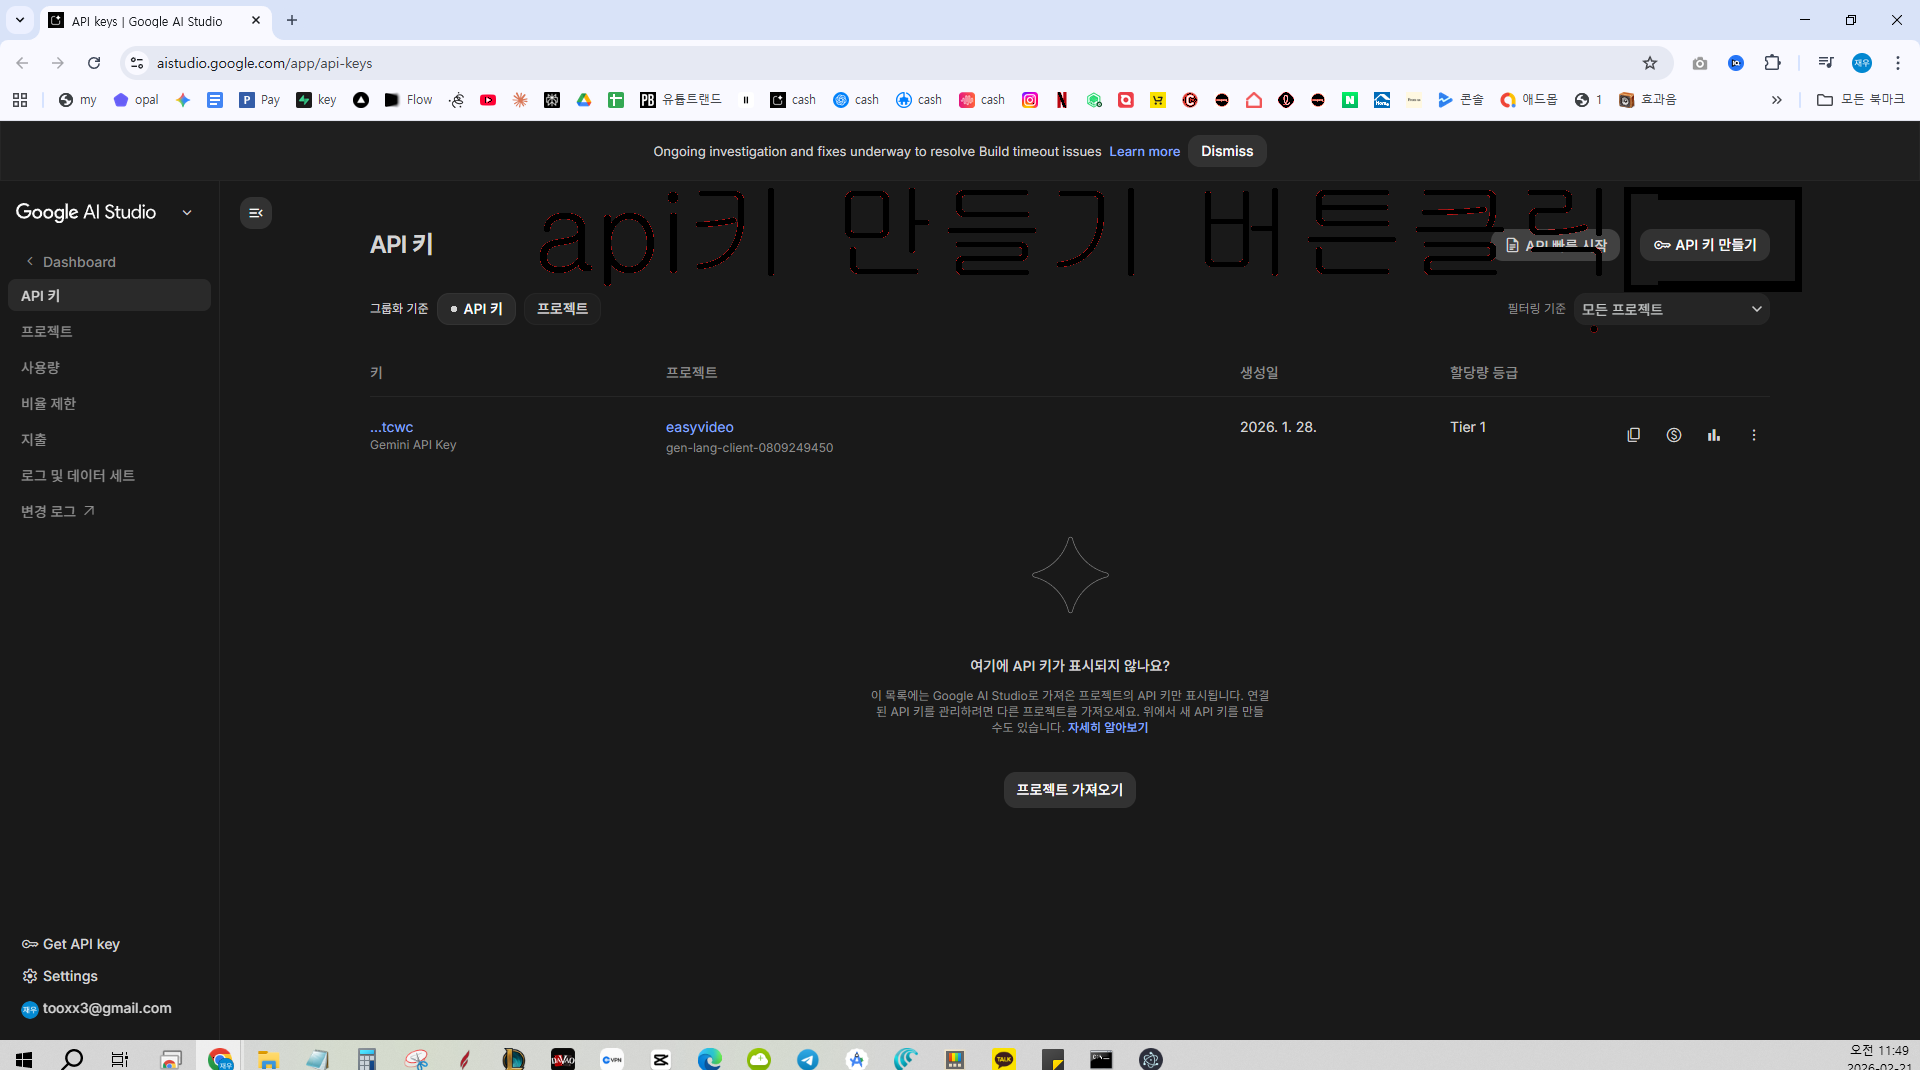Open tab search dropdown arrow
Image resolution: width=1920 pixels, height=1070 pixels.
[19, 20]
